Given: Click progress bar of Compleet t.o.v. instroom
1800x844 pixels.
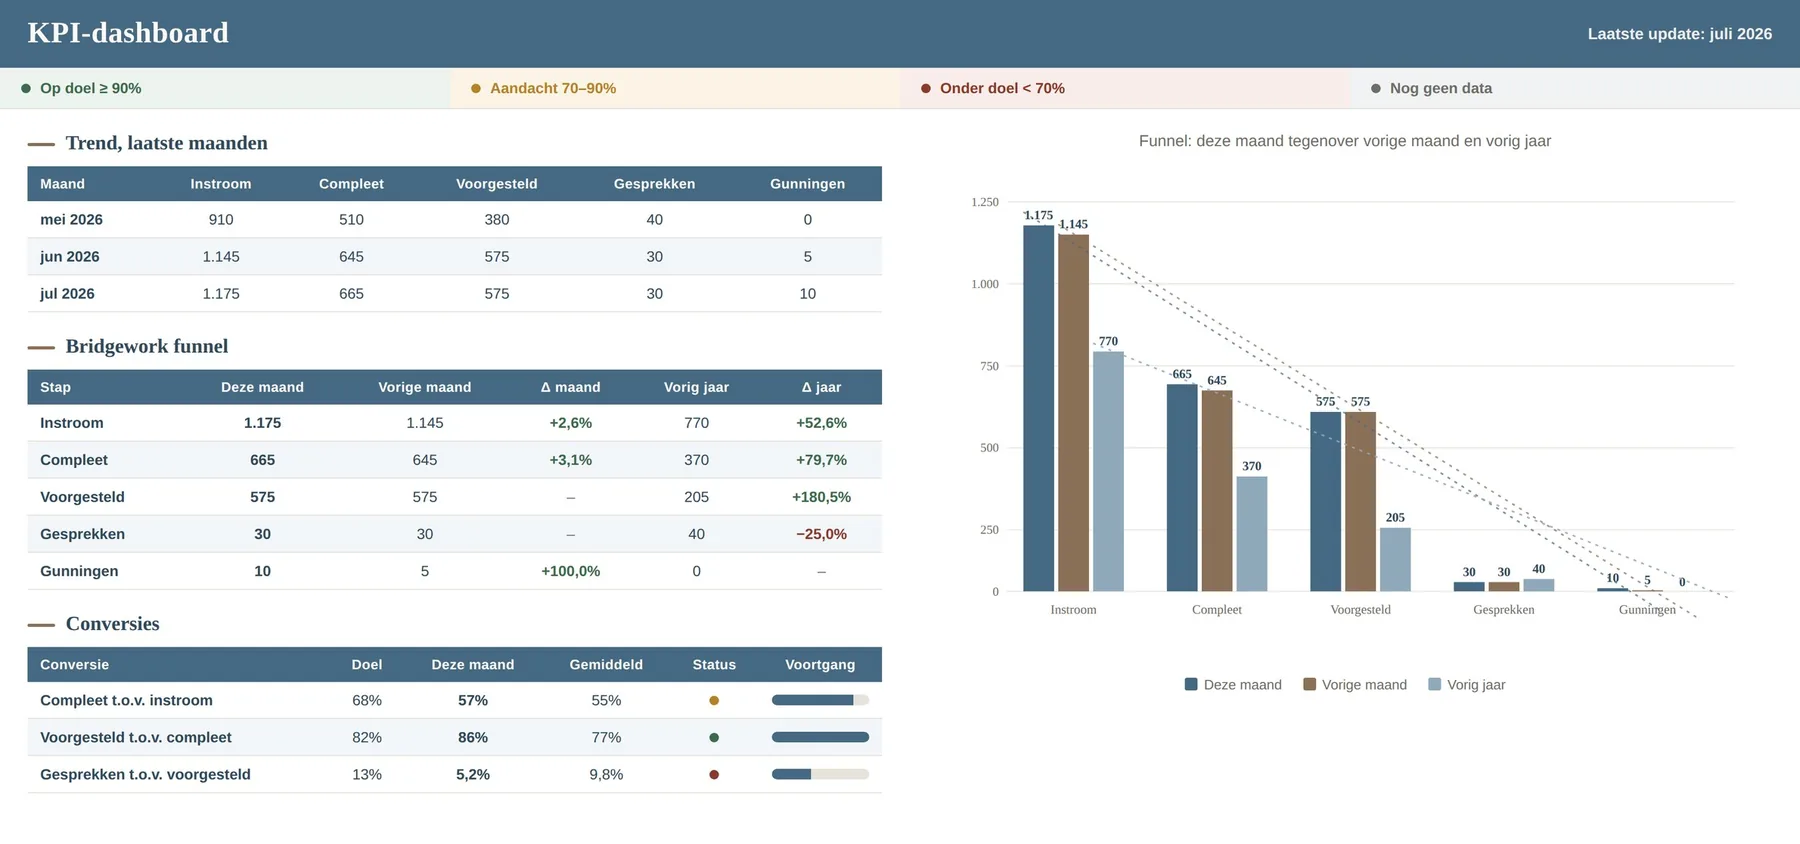Looking at the screenshot, I should [820, 700].
